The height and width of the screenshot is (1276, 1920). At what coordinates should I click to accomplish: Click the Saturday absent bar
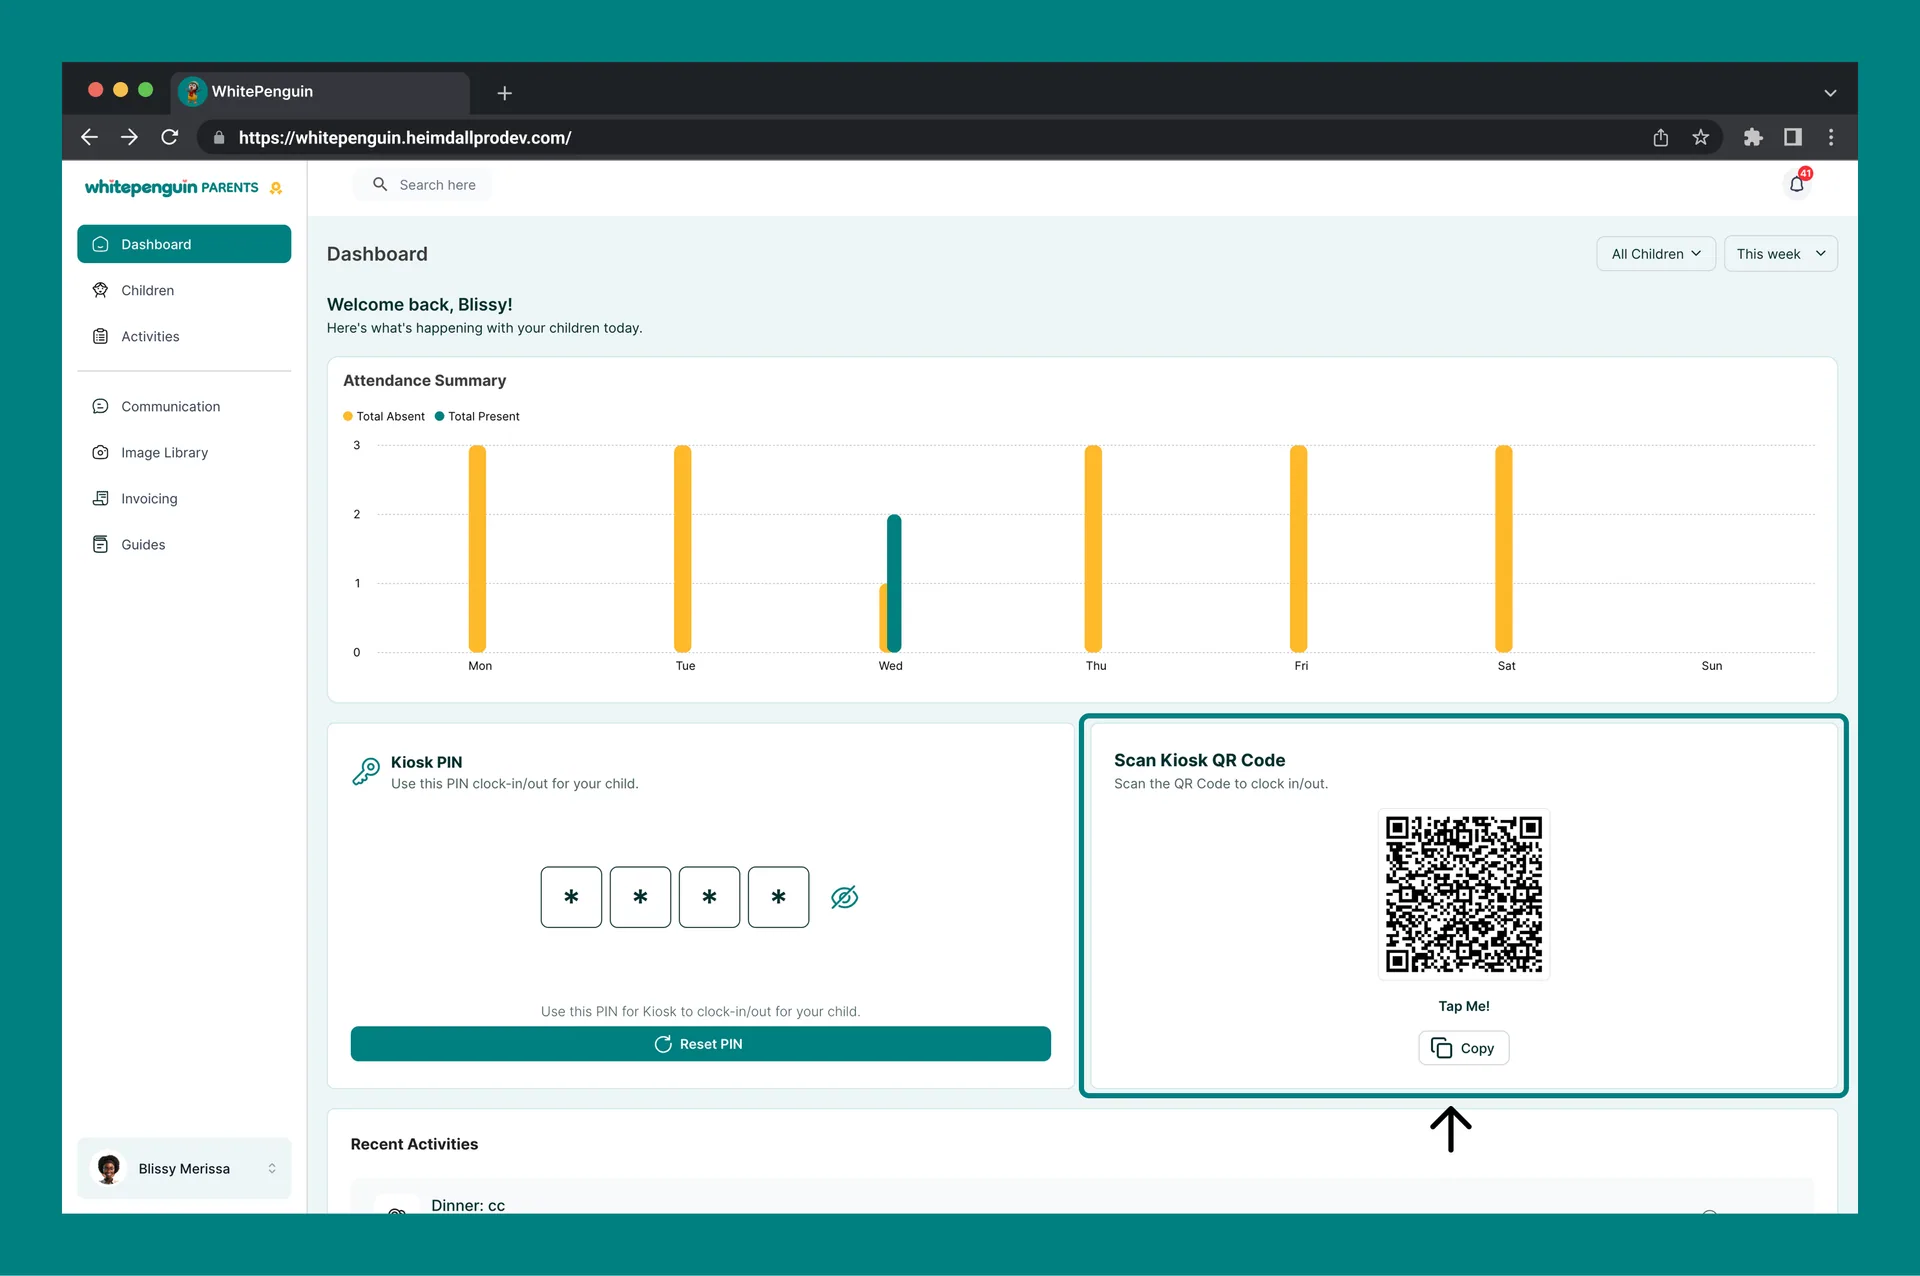(1504, 549)
